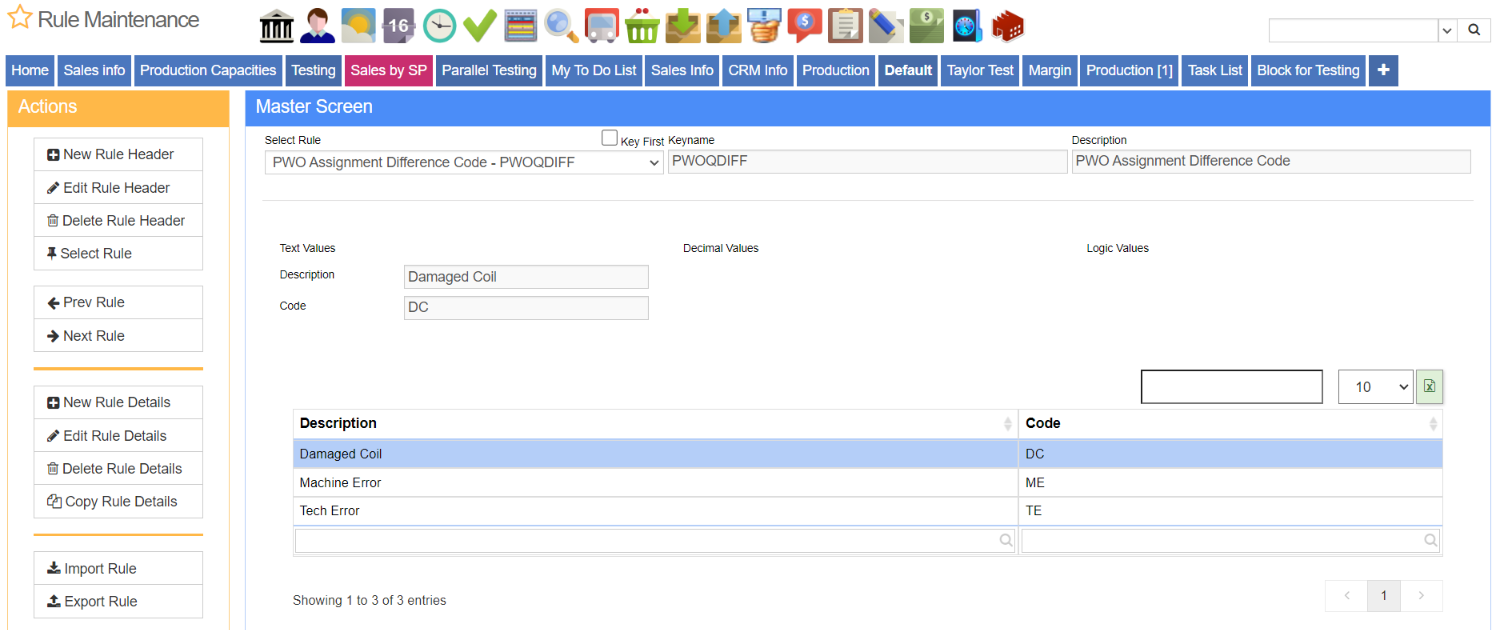The image size is (1498, 630).
Task: Click page 1 in the pagination
Action: [x=1384, y=596]
